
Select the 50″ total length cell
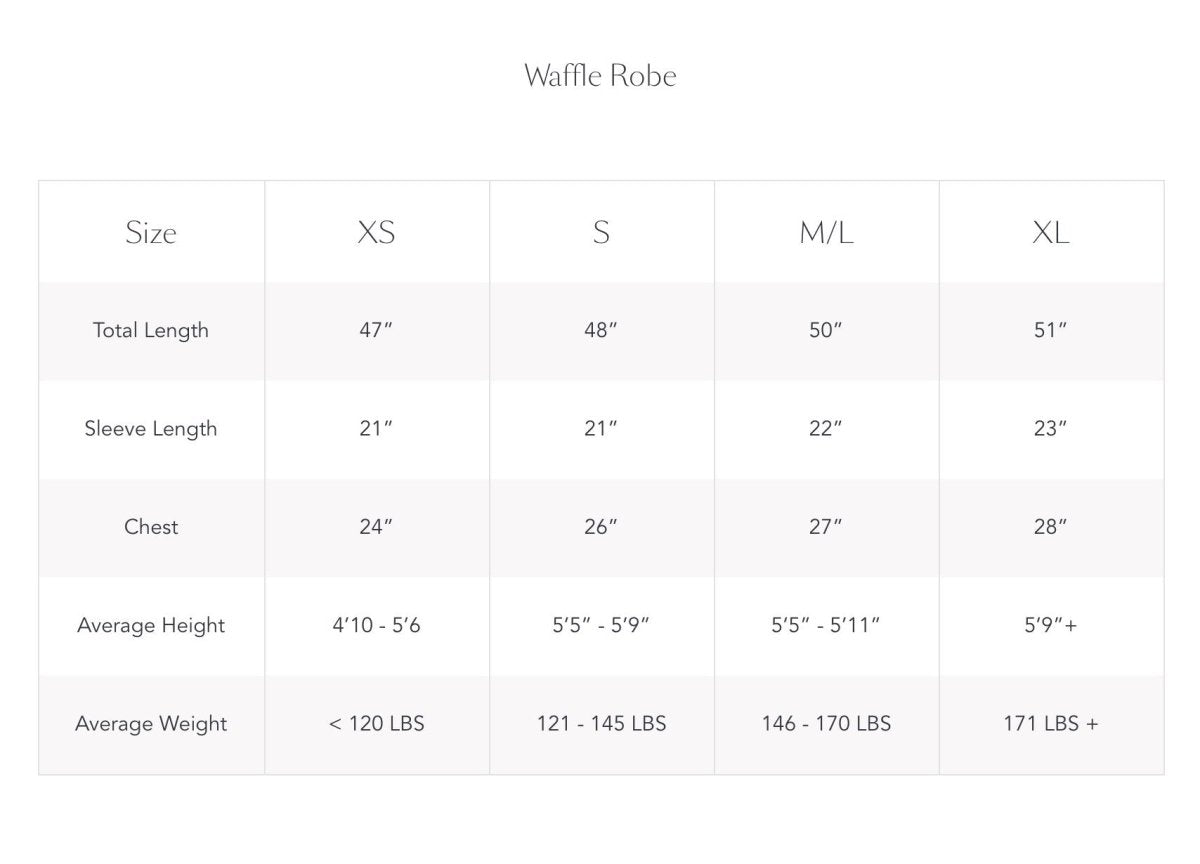(x=826, y=330)
